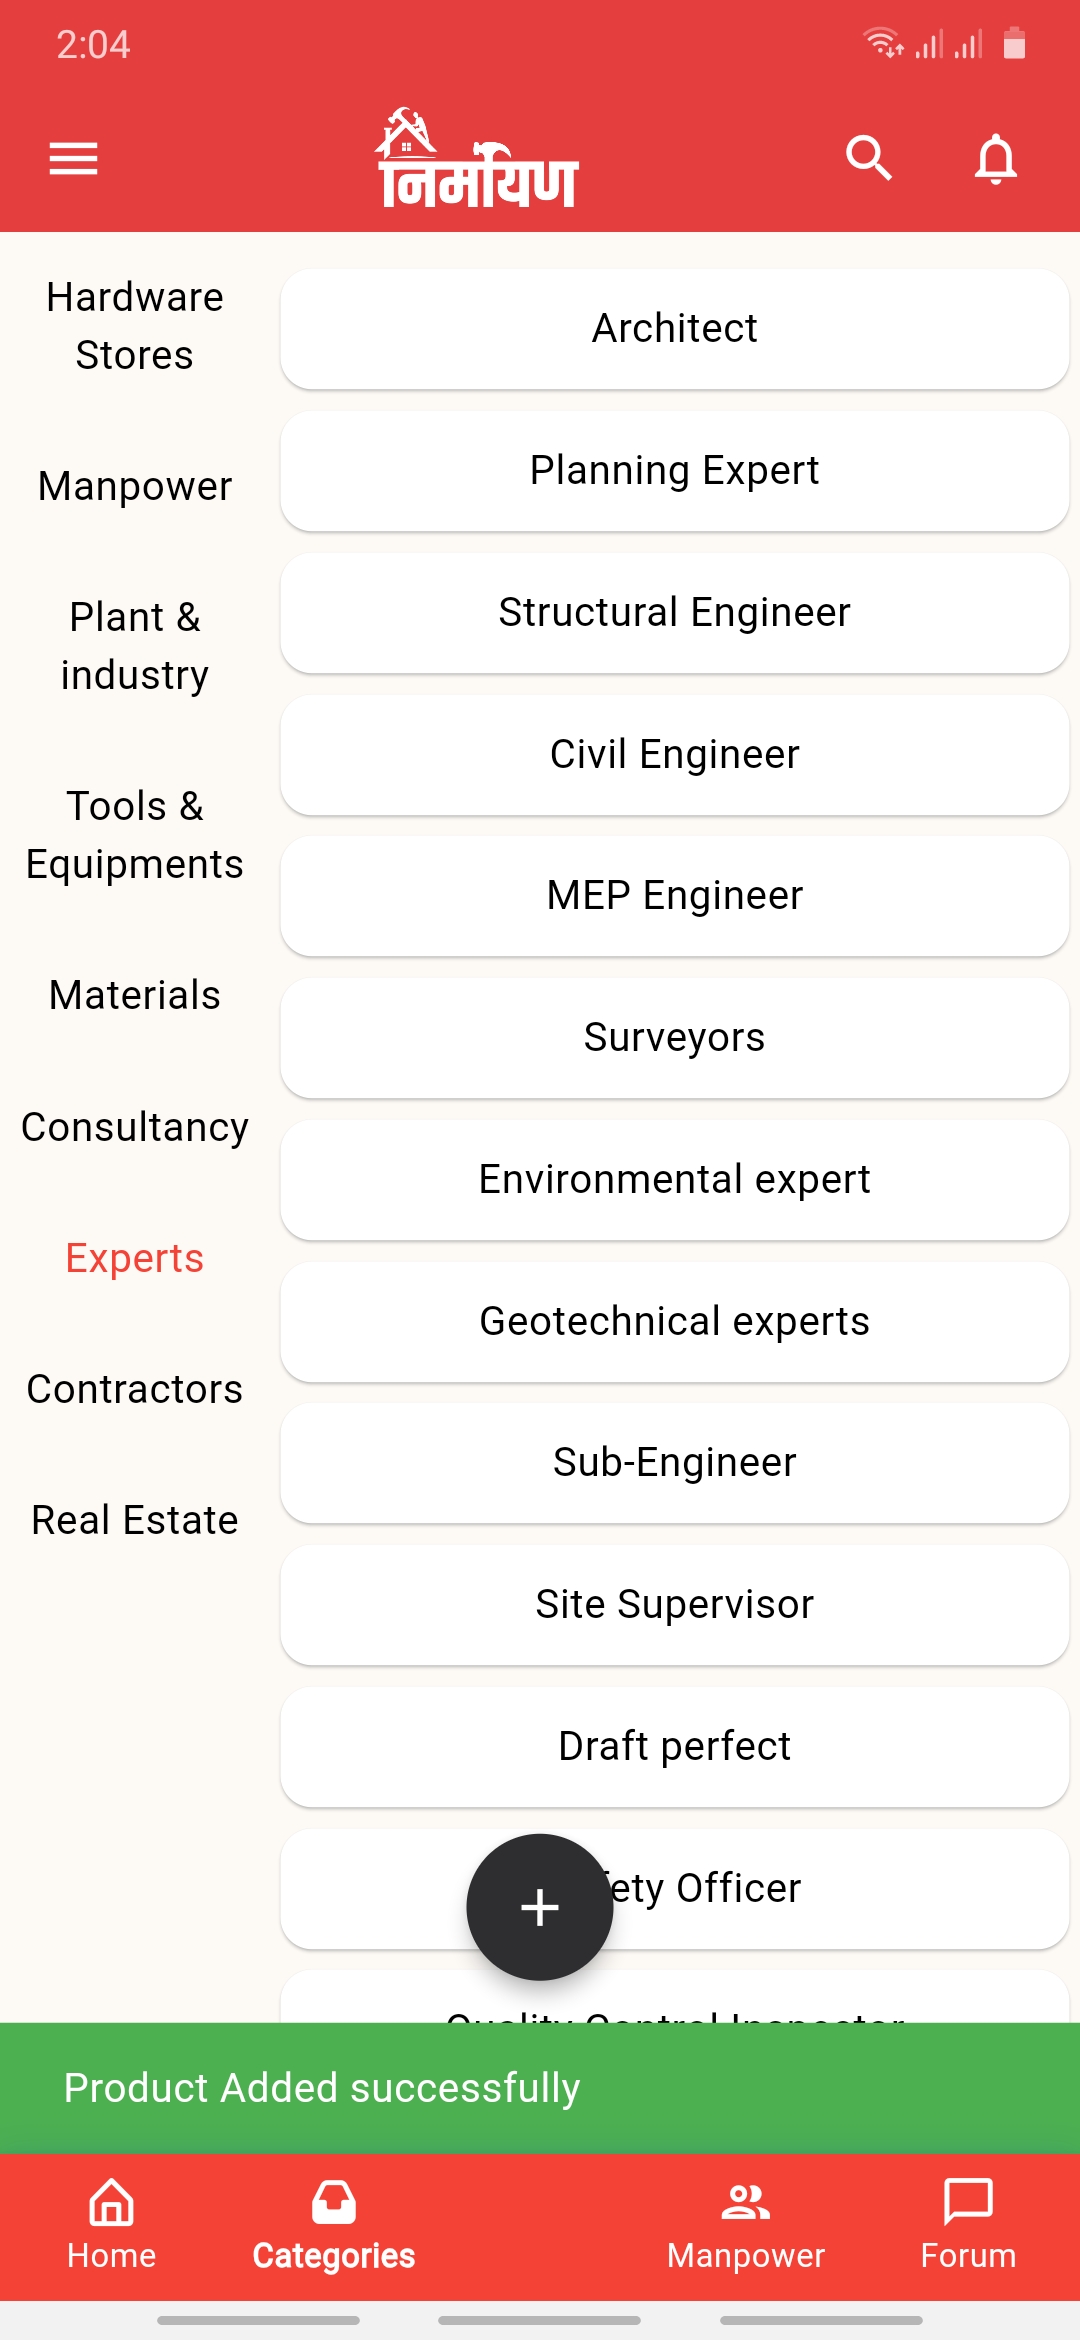Screen dimensions: 1080x2340
Task: Open Manpower tab in bottom navigation
Action: 746,2226
